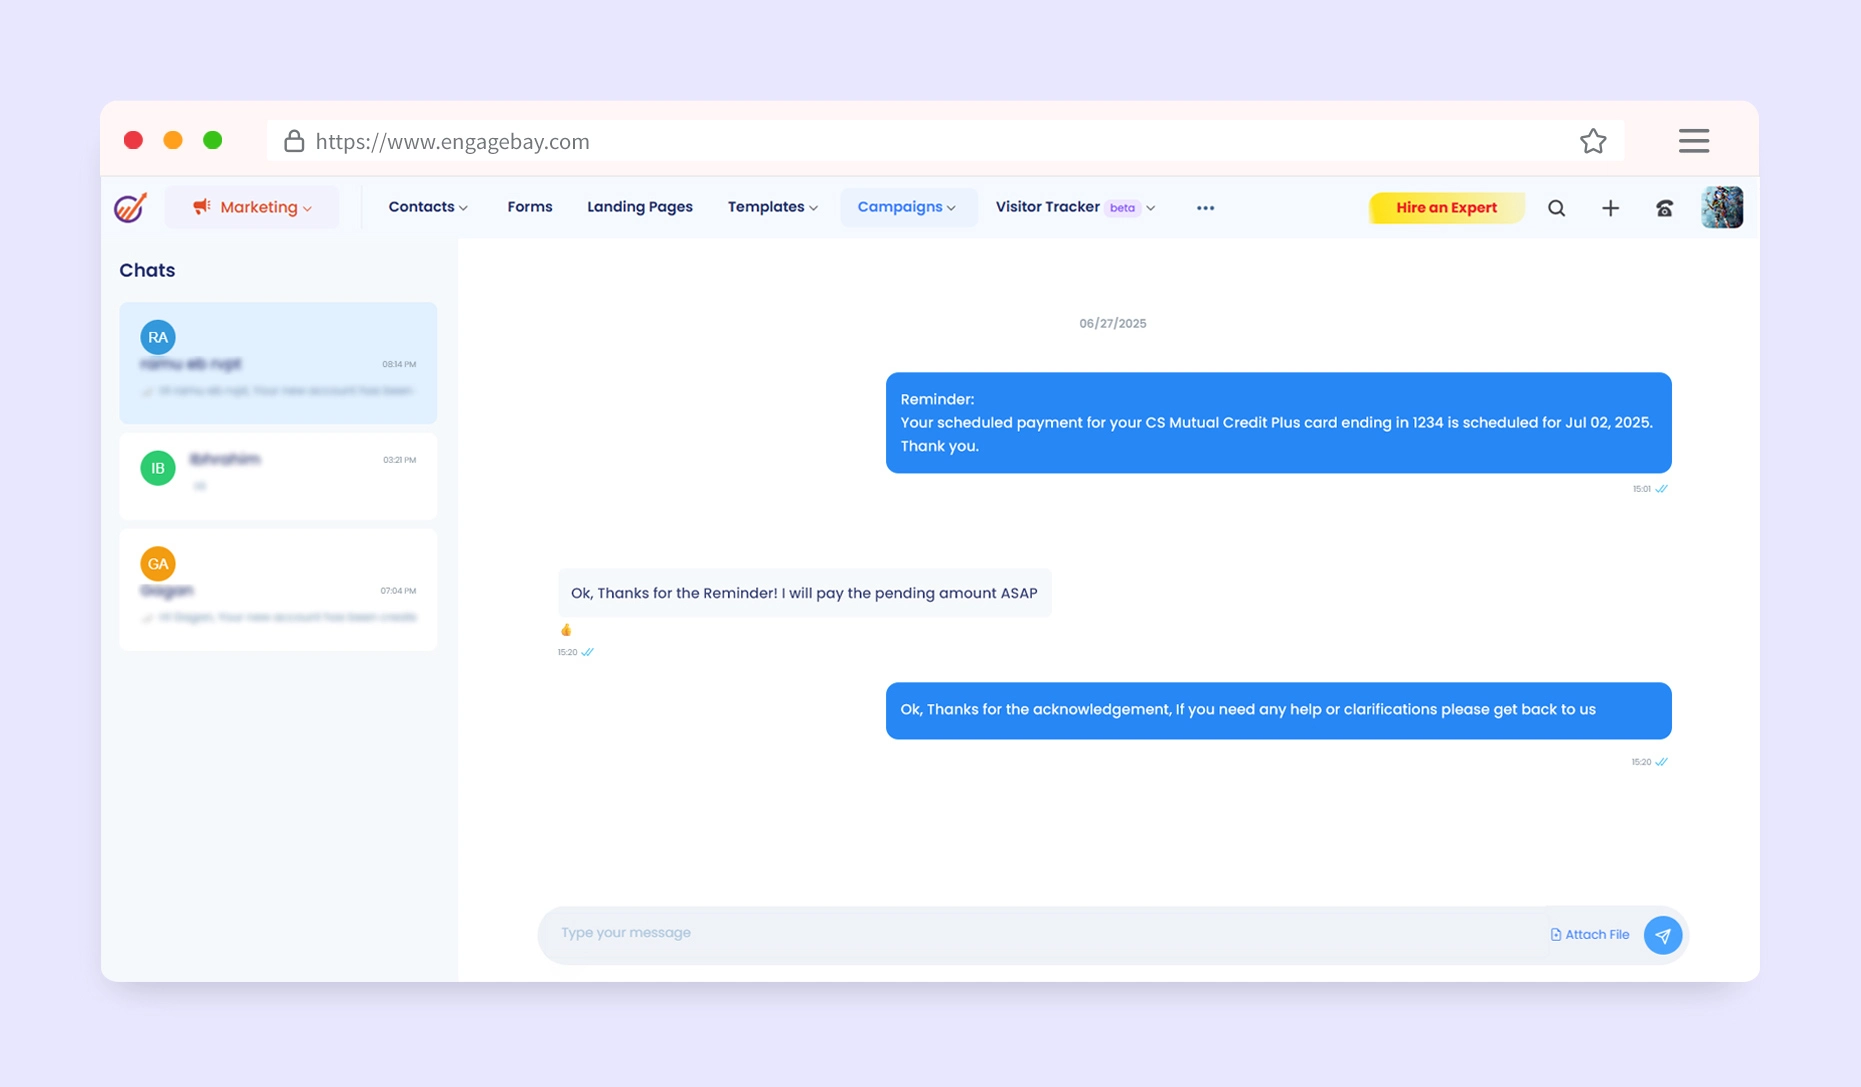The image size is (1861, 1087).
Task: Open the search magnifier icon
Action: [1556, 208]
